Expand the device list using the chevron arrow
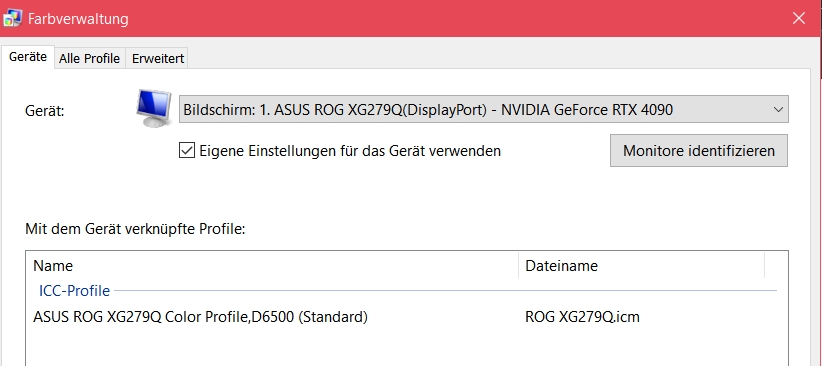 point(778,110)
